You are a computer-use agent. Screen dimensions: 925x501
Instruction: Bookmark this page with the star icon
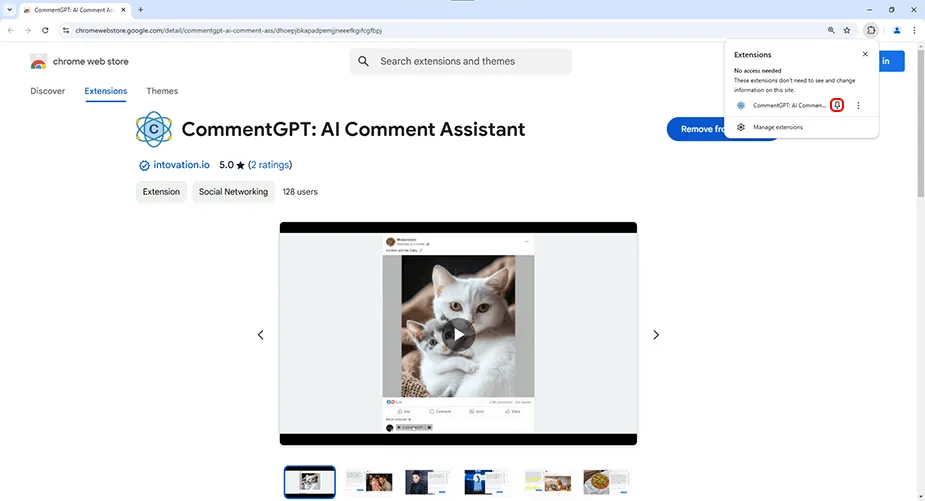click(x=847, y=30)
